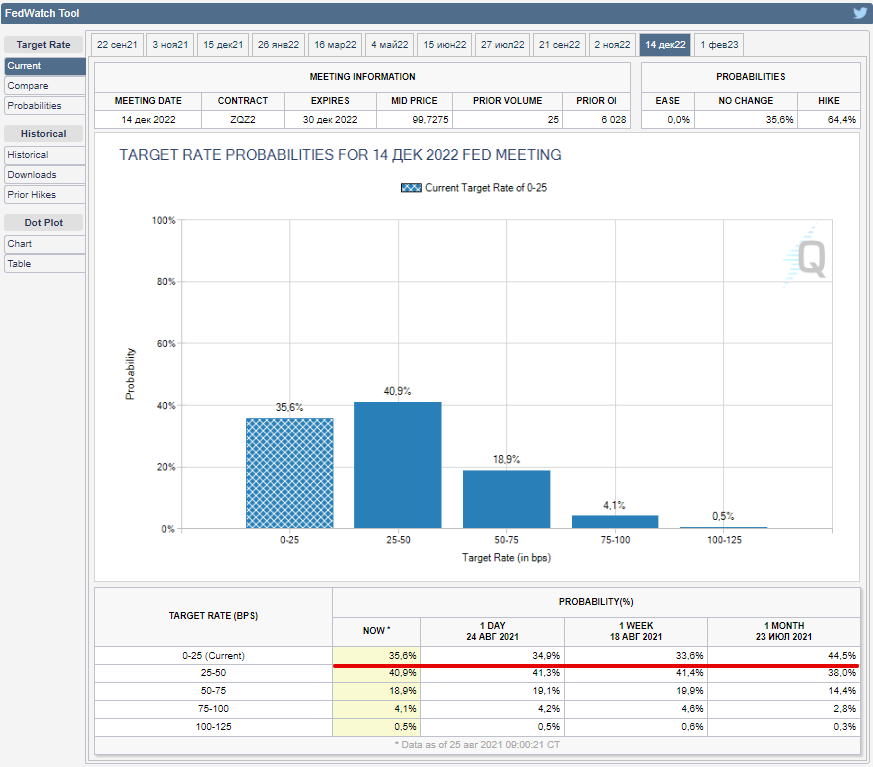Open the 2 ноя22 meeting tab

[x=612, y=45]
